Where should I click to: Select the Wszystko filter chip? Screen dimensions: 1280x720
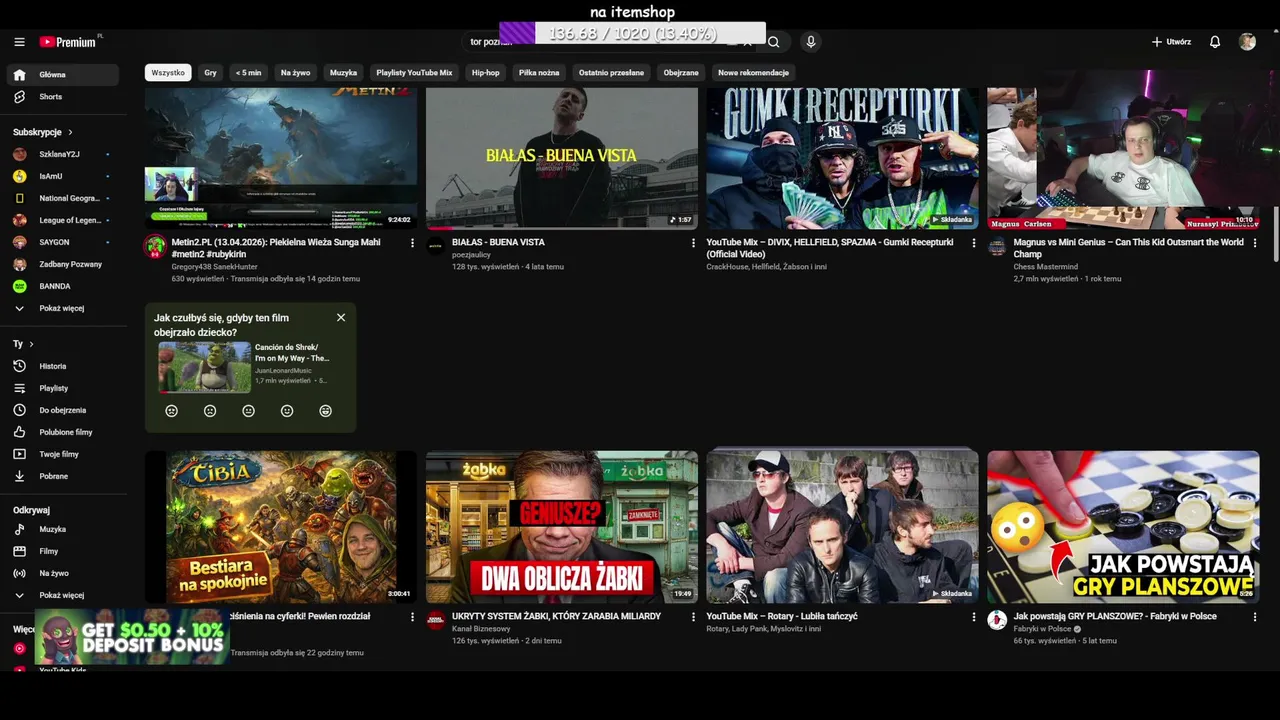coord(168,72)
